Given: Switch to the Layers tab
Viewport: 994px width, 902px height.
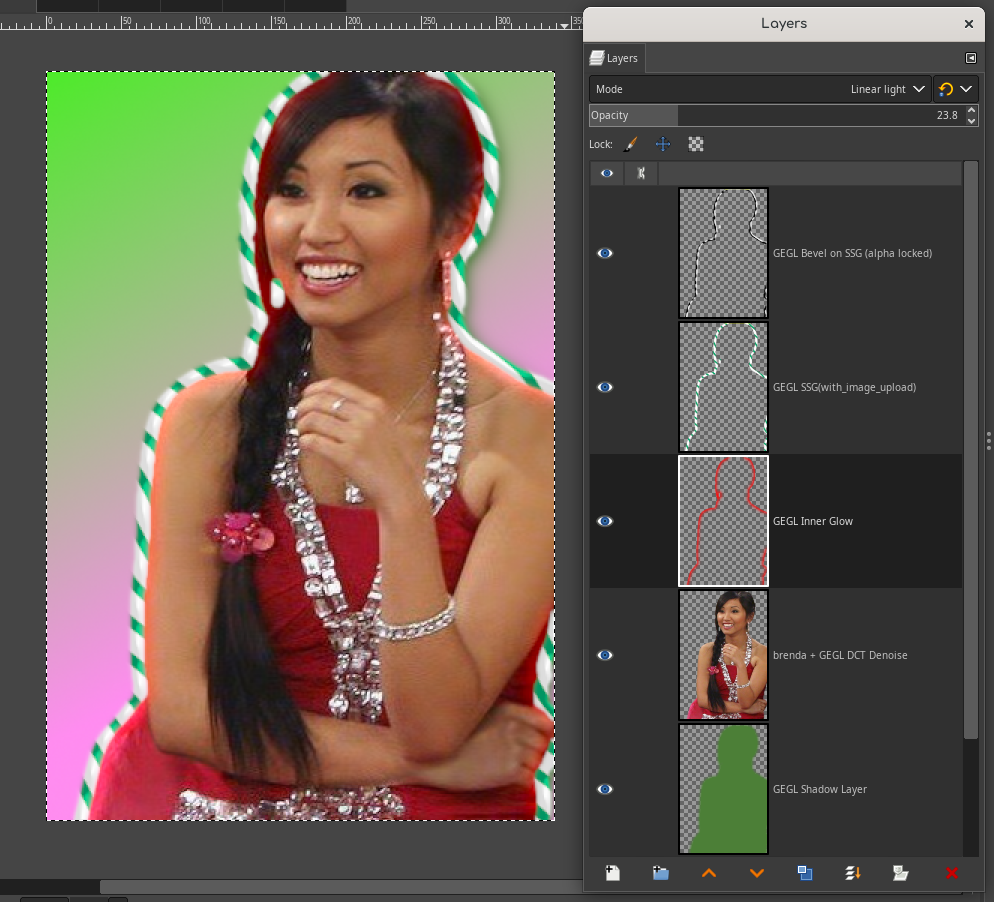Looking at the screenshot, I should click(x=614, y=58).
